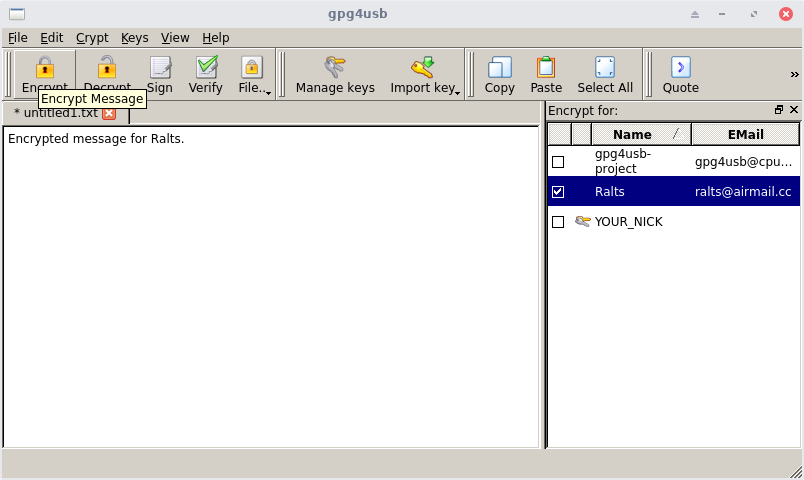804x480 pixels.
Task: Click the gpg4usb@cpu... email cell
Action: [743, 162]
